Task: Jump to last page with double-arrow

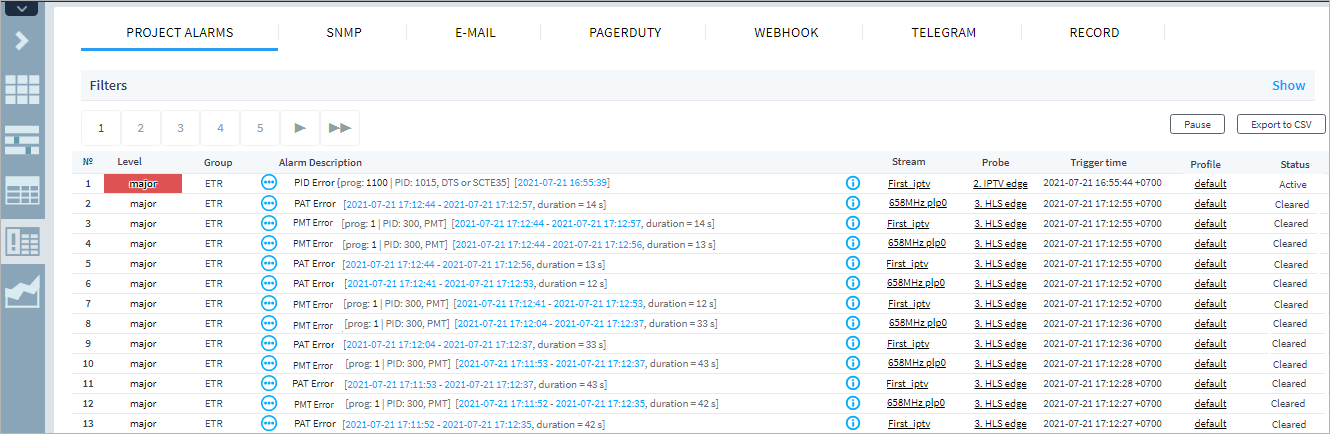Action: click(339, 128)
